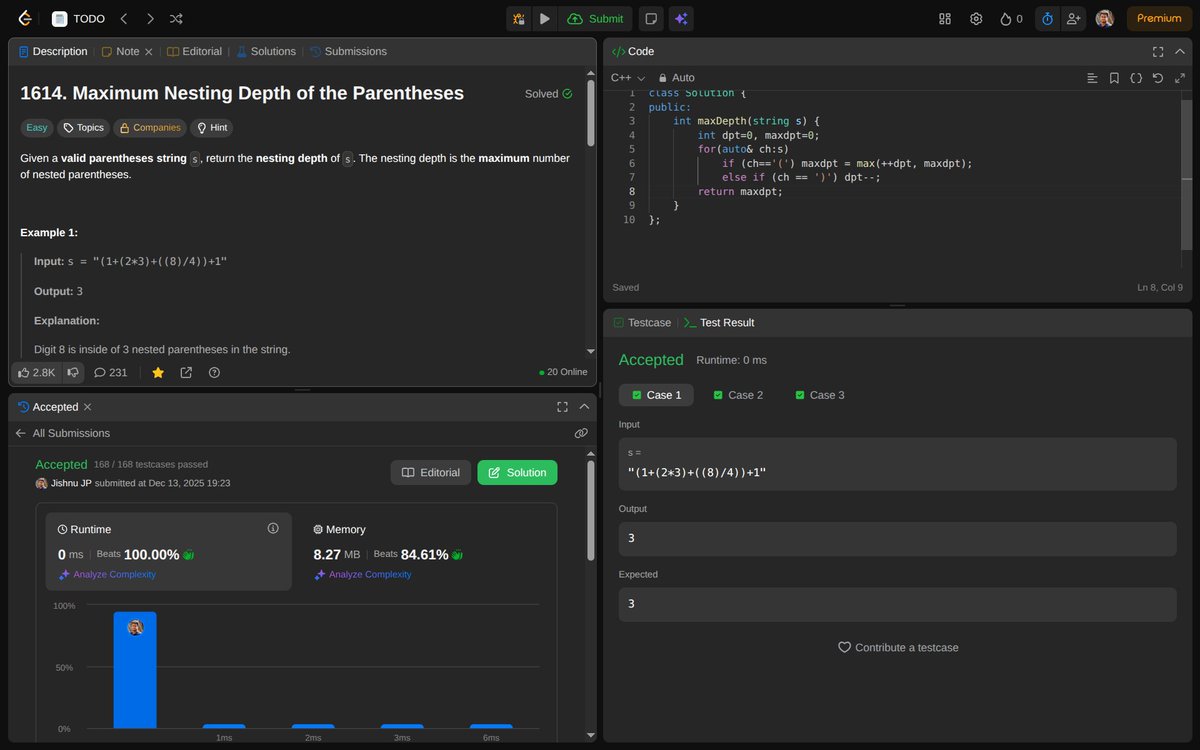Switch to the Editorial tab
The width and height of the screenshot is (1200, 750).
point(194,51)
